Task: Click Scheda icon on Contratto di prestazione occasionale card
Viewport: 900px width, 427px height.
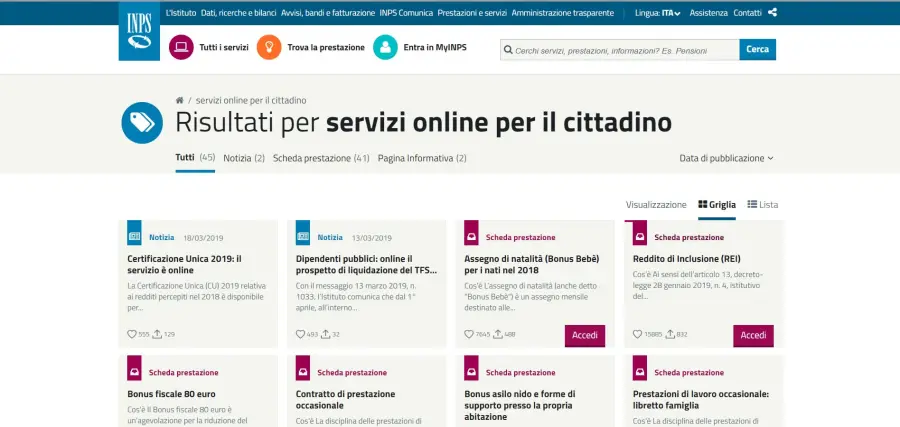Action: pyautogui.click(x=303, y=368)
